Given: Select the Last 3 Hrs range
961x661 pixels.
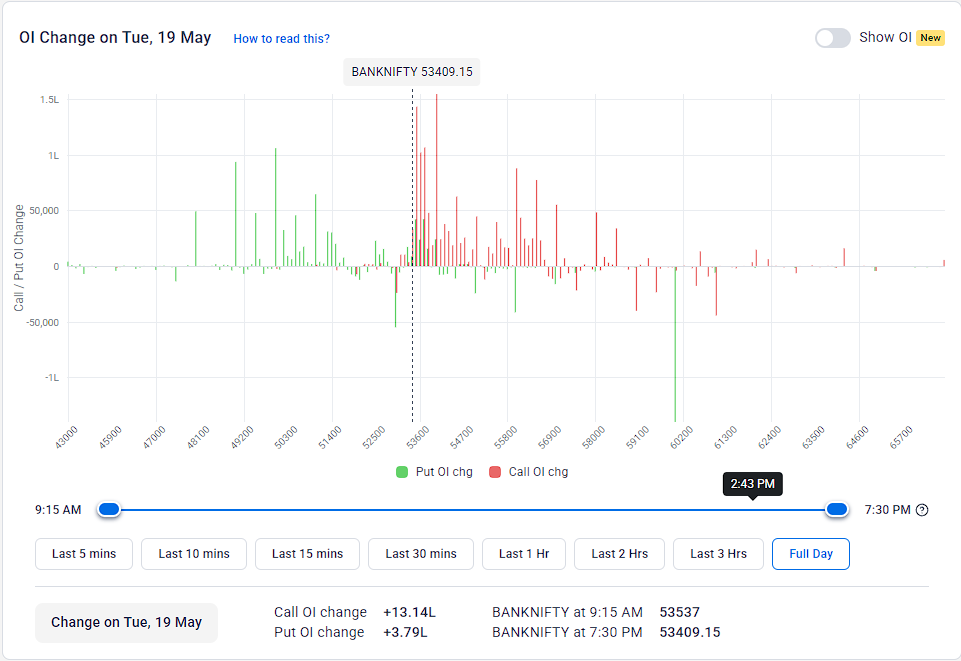Looking at the screenshot, I should coord(718,554).
